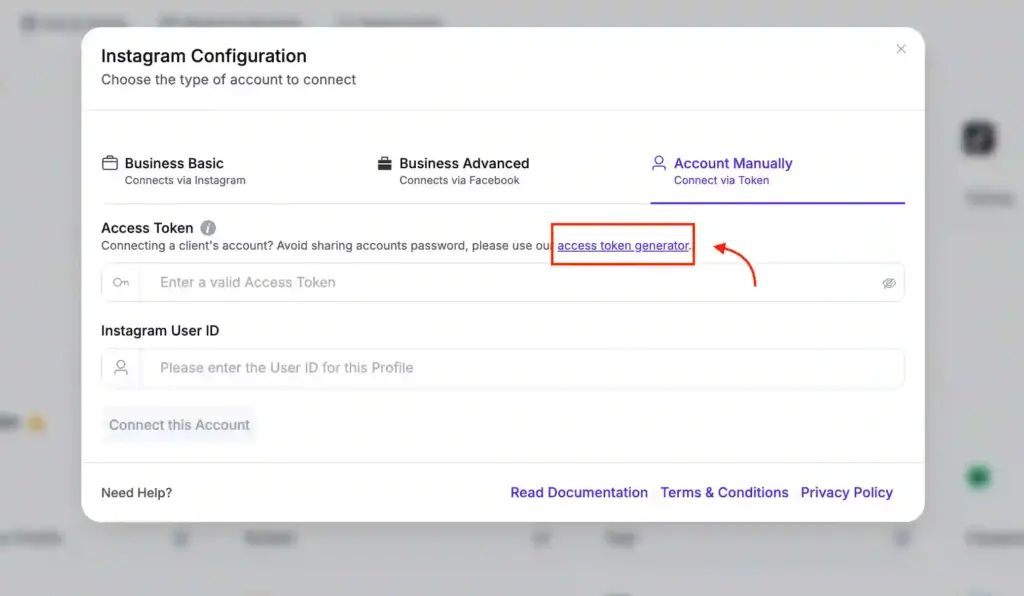Image resolution: width=1024 pixels, height=596 pixels.
Task: Toggle visibility of the access token
Action: [889, 282]
